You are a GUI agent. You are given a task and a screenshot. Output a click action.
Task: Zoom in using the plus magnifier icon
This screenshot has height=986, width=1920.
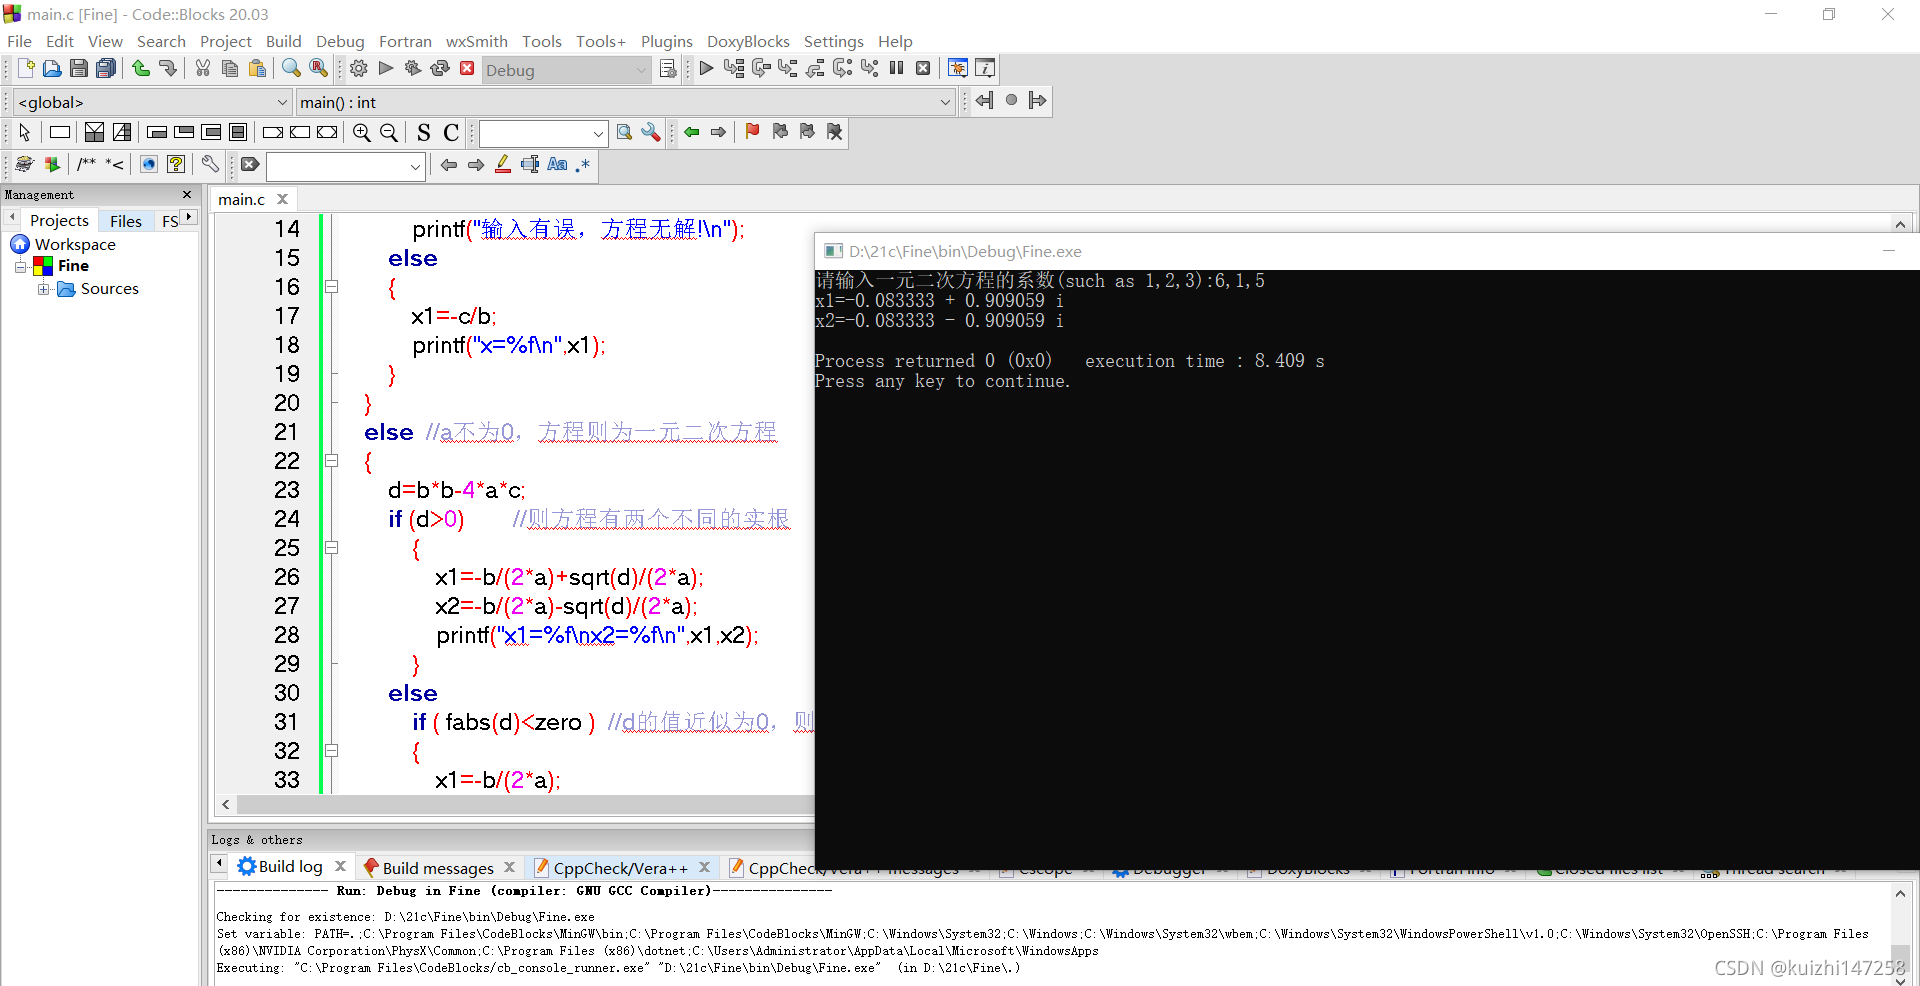click(362, 132)
